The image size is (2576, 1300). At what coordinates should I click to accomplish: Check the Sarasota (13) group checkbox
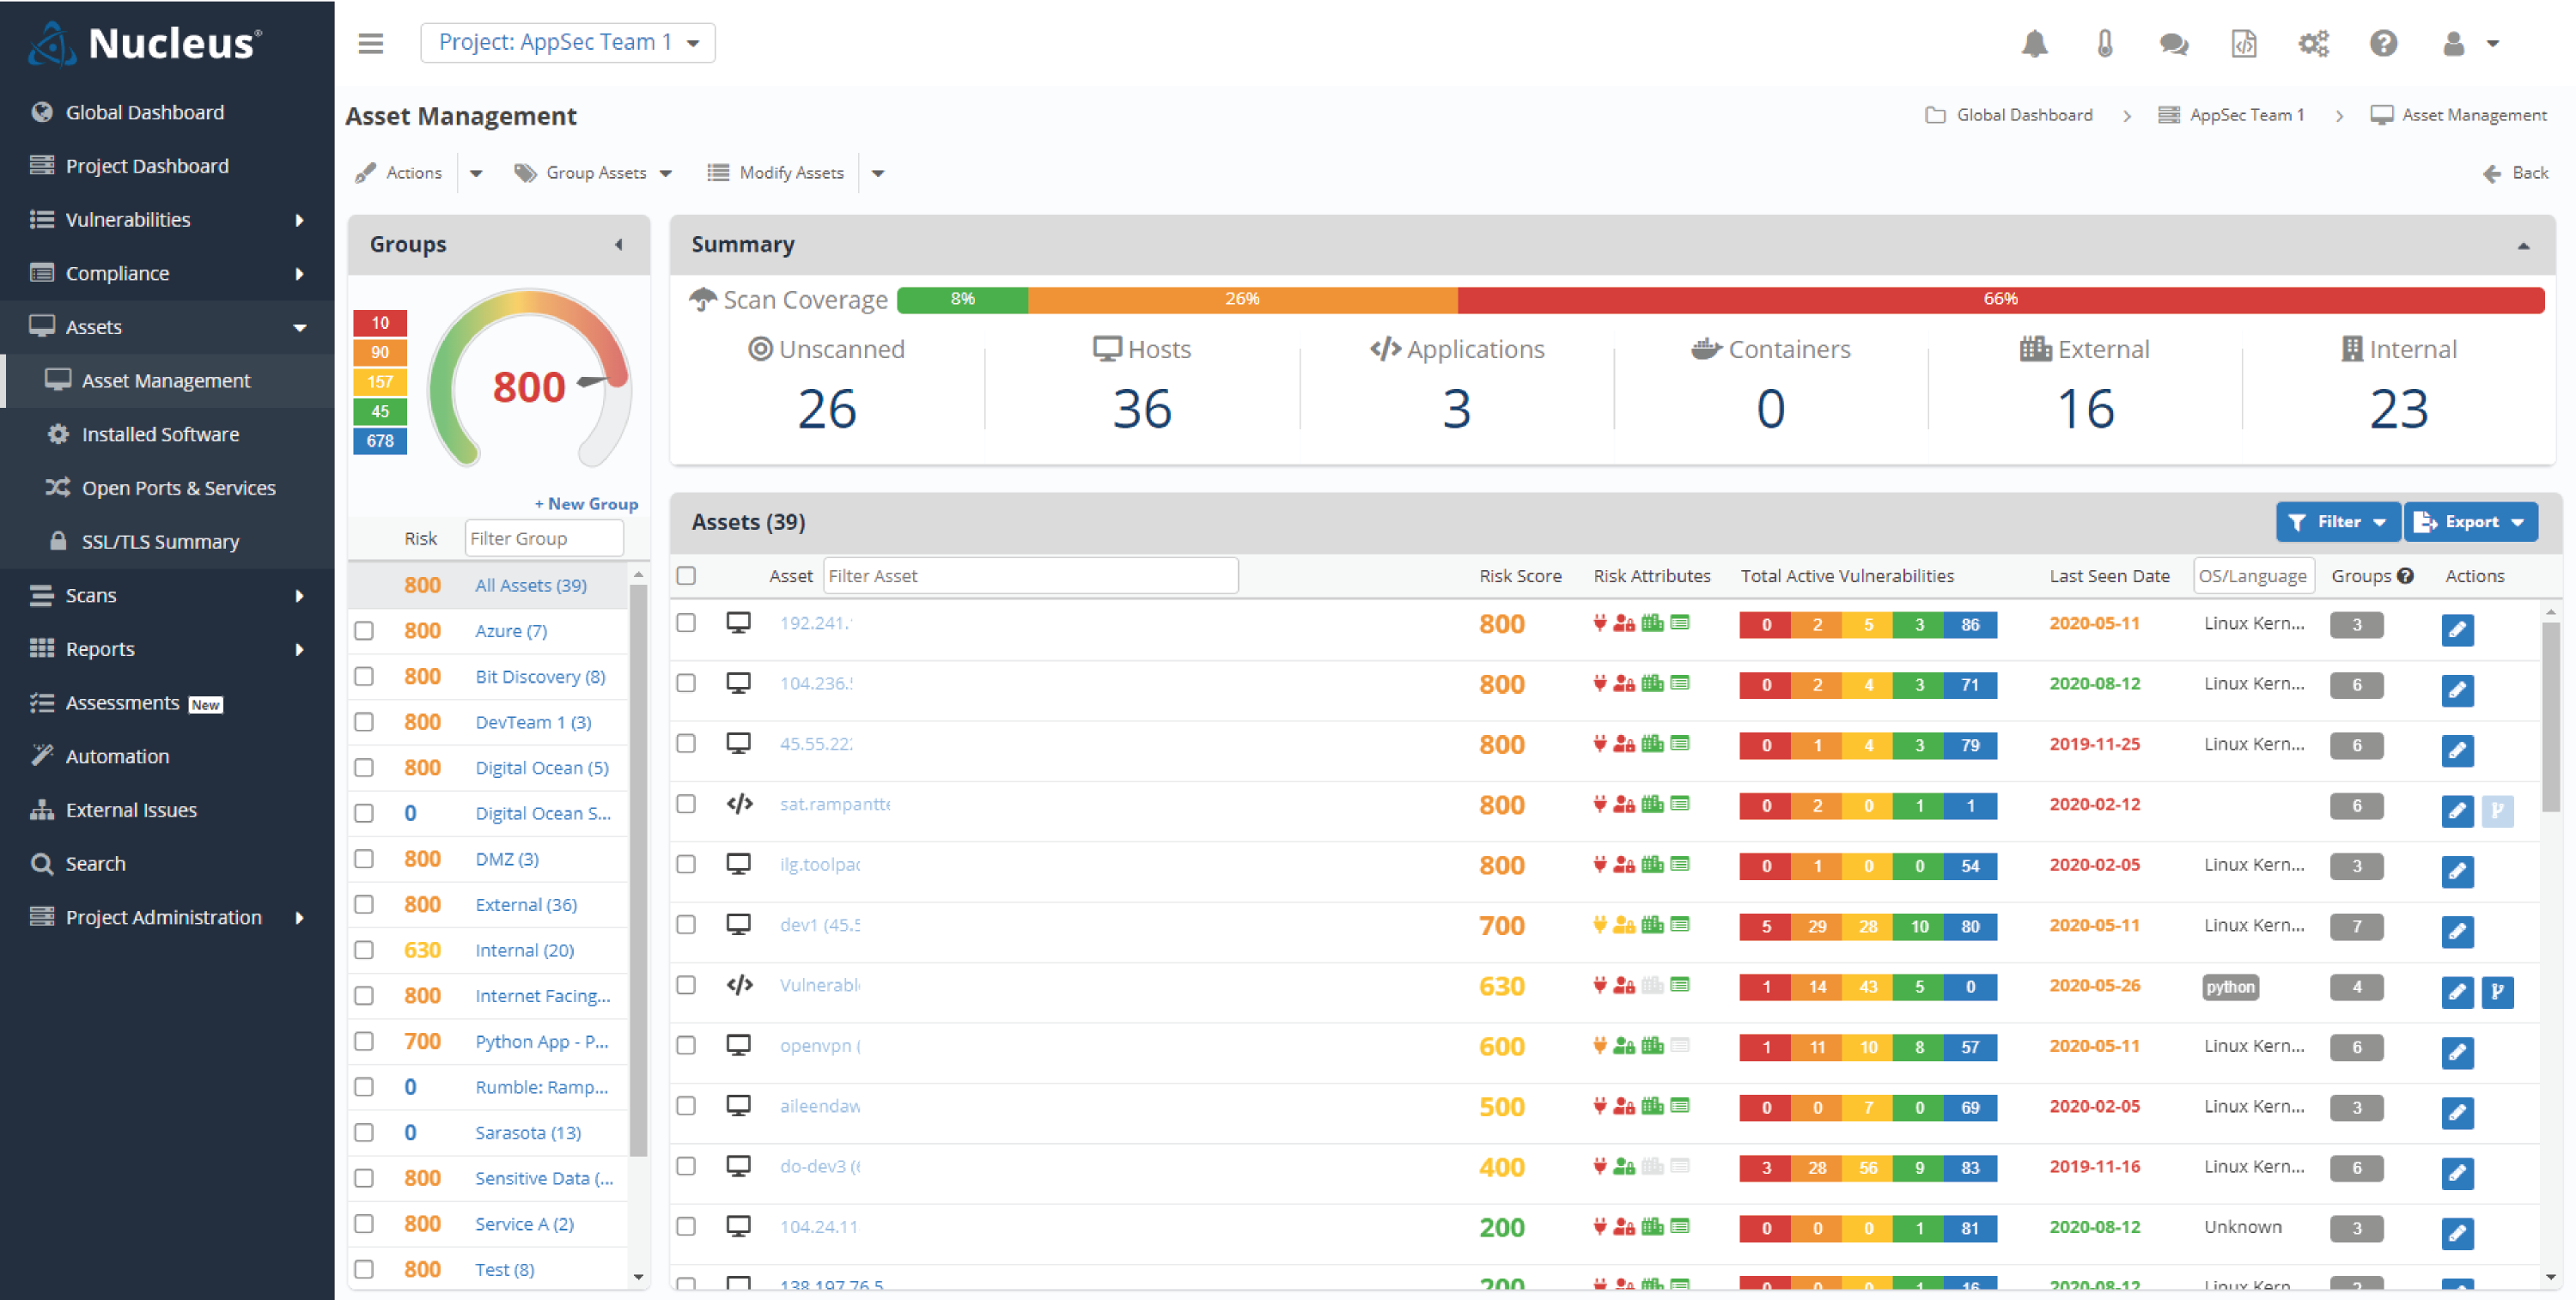(x=364, y=1132)
